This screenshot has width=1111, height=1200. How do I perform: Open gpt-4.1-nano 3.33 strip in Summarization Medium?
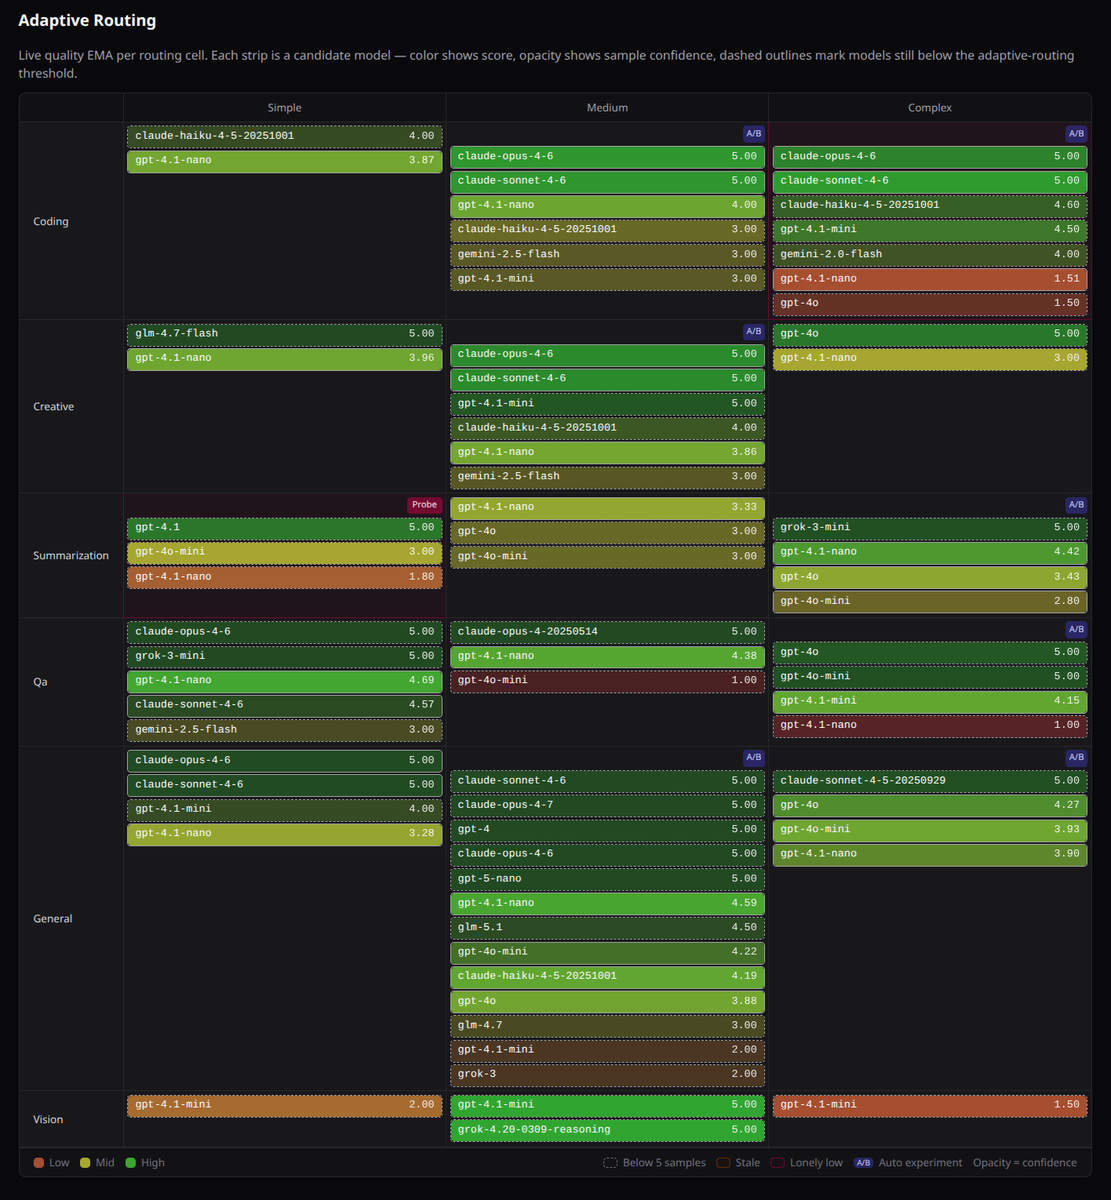coord(607,508)
